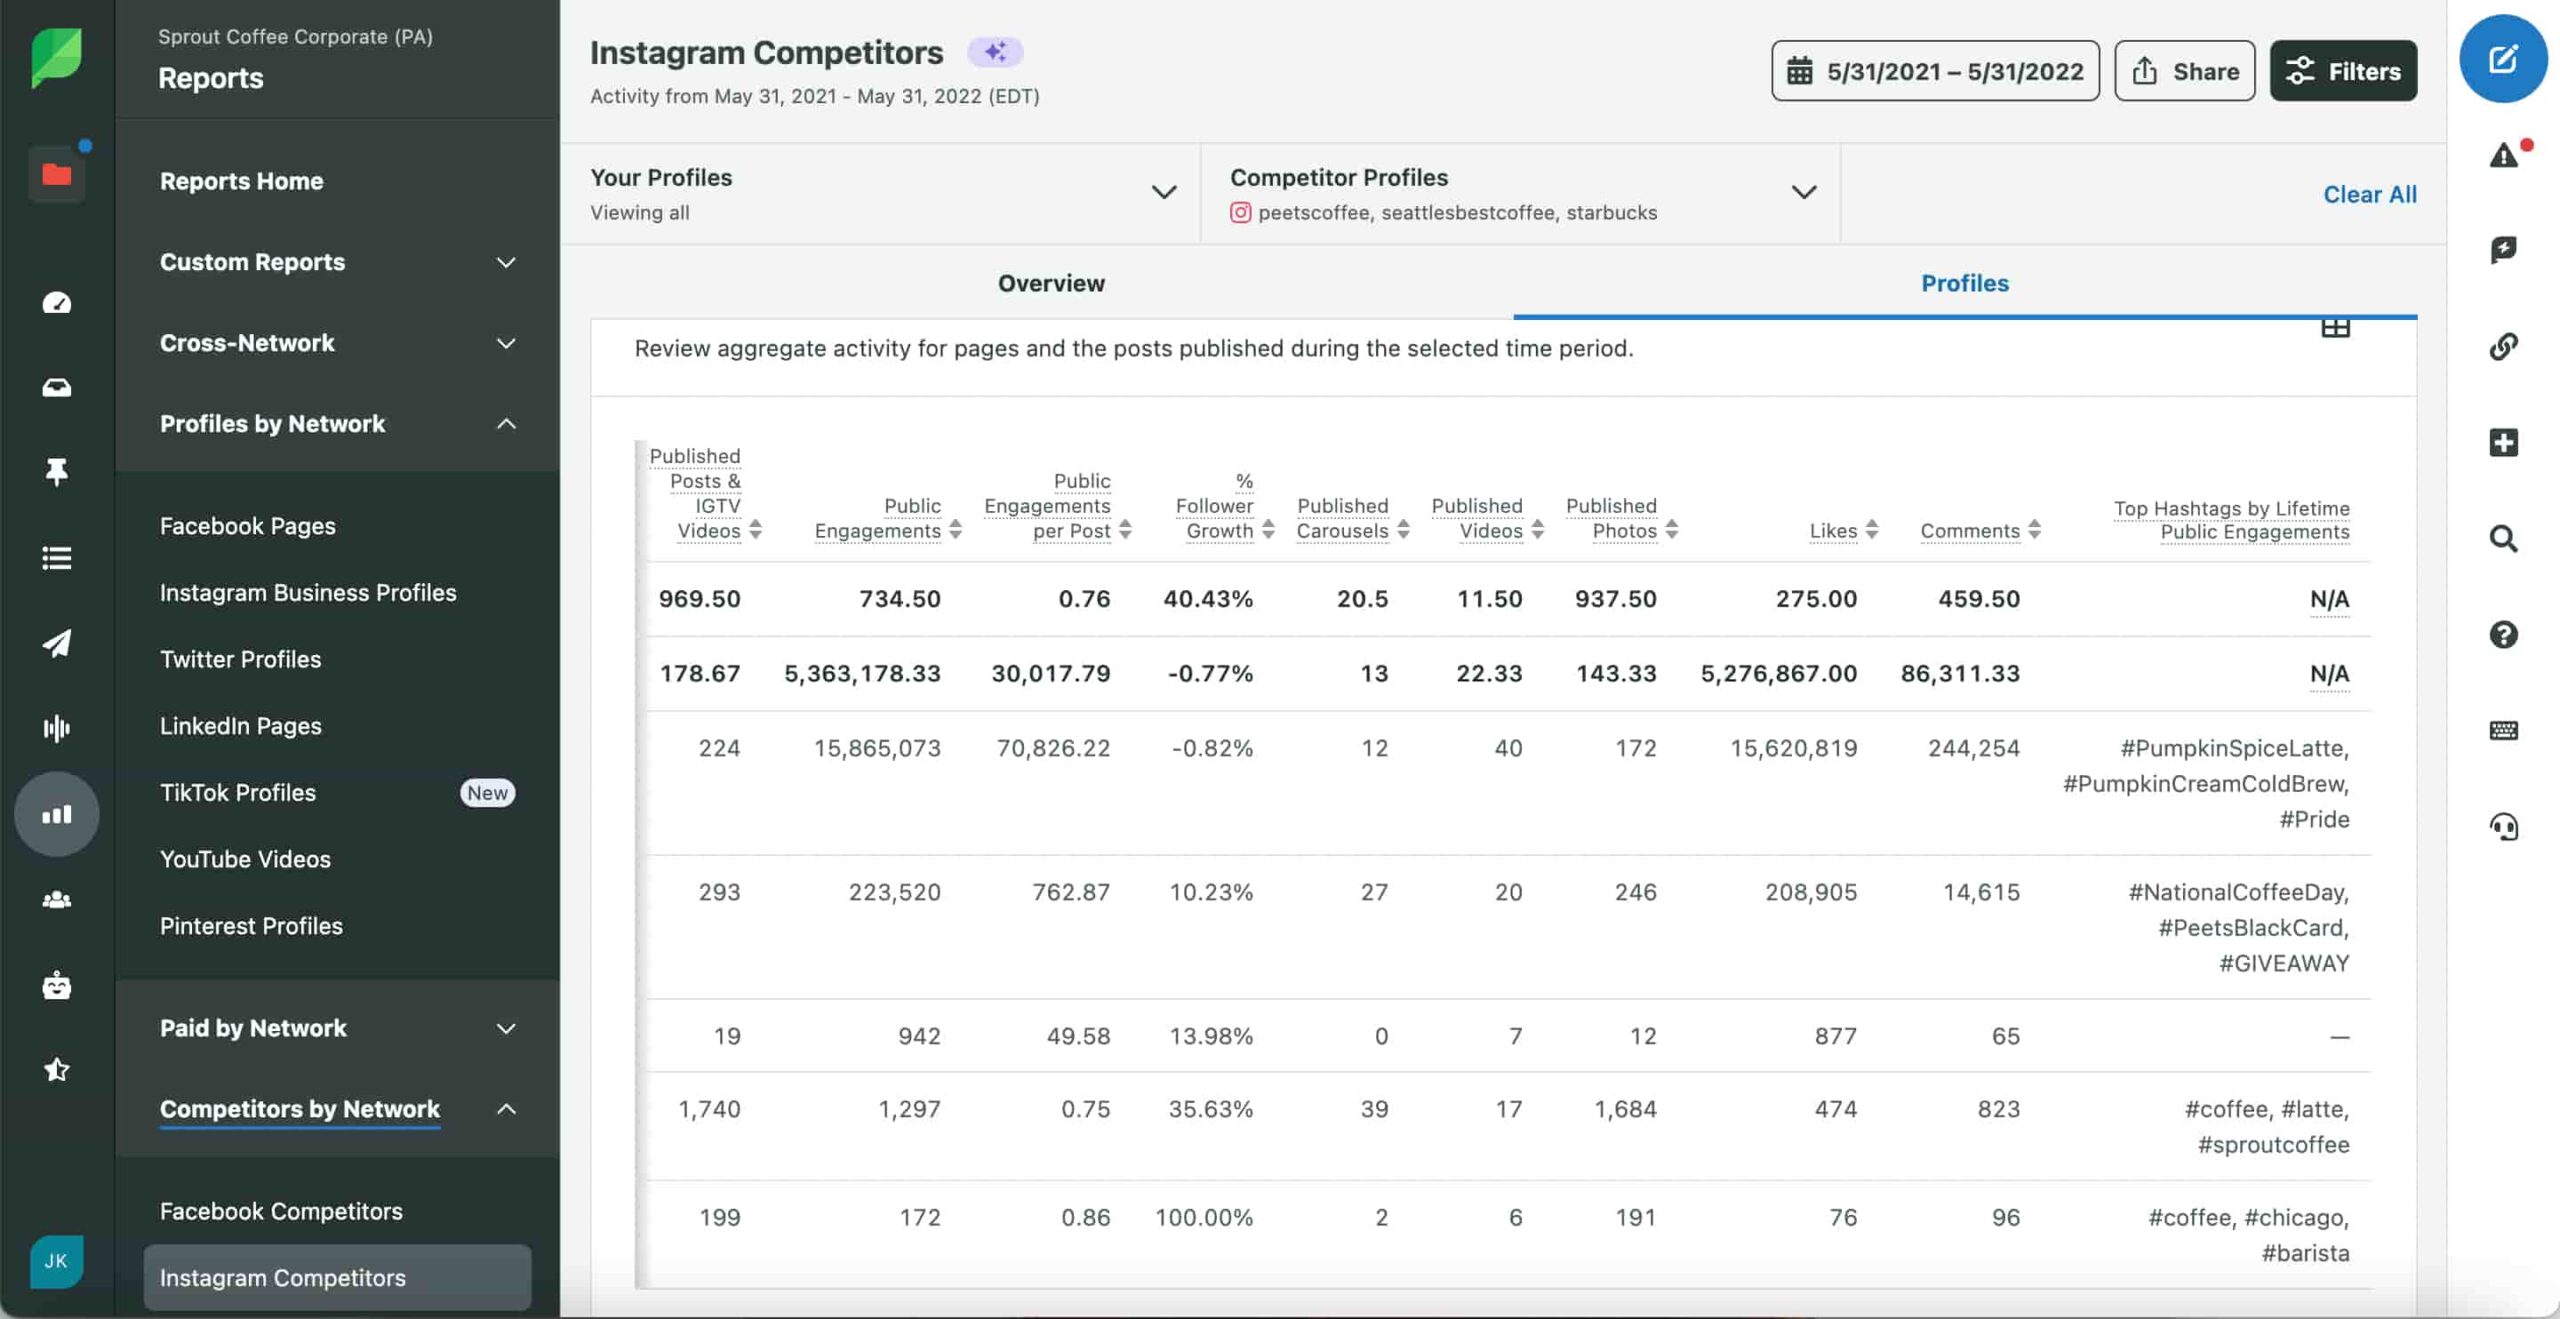Click the Clear All link
The width and height of the screenshot is (2560, 1319).
(x=2369, y=194)
